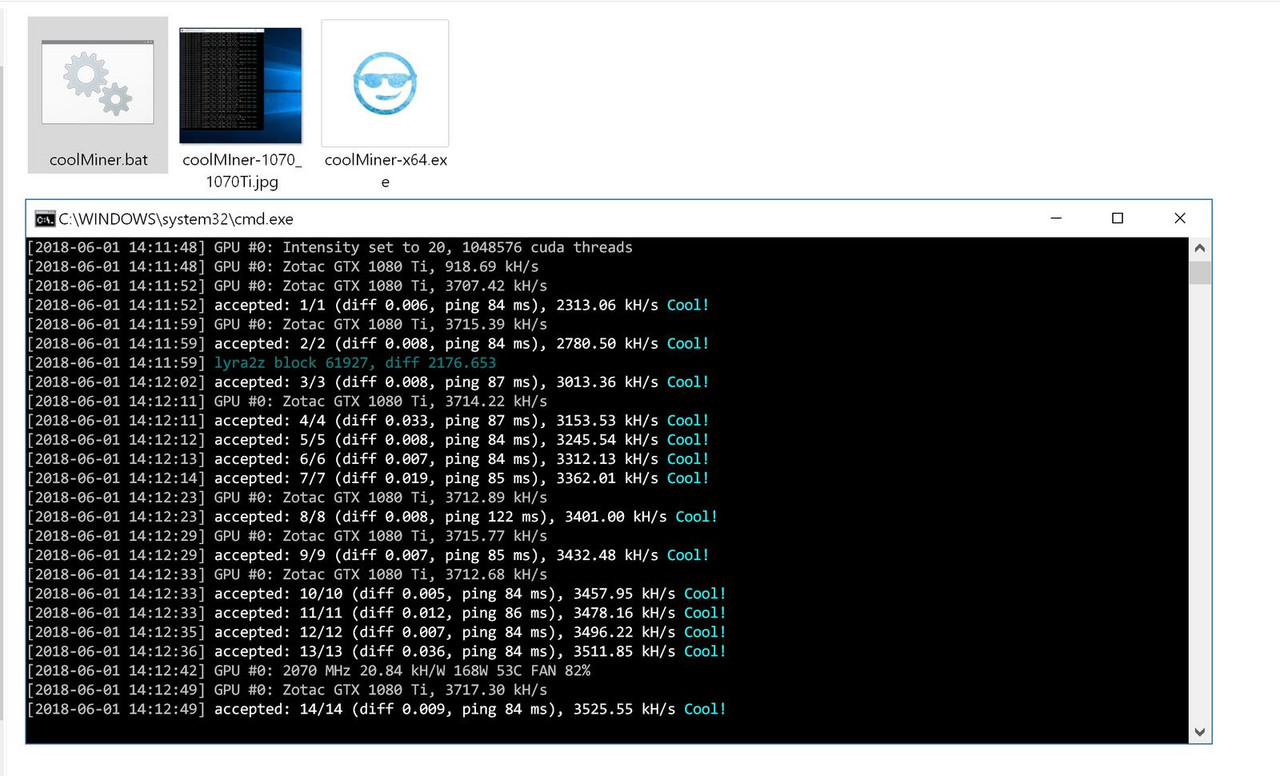Select the coolMiner-x64.exe smiley icon
This screenshot has height=776, width=1280.
(385, 83)
